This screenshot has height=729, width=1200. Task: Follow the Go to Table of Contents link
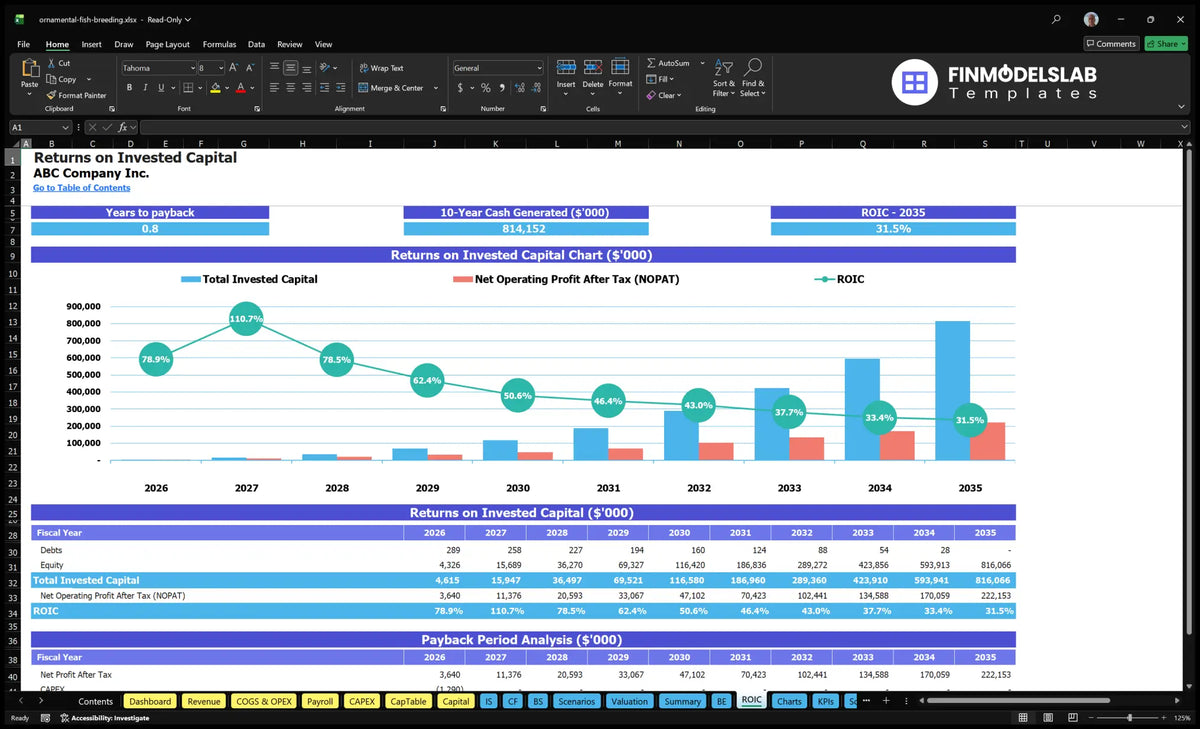(x=81, y=188)
